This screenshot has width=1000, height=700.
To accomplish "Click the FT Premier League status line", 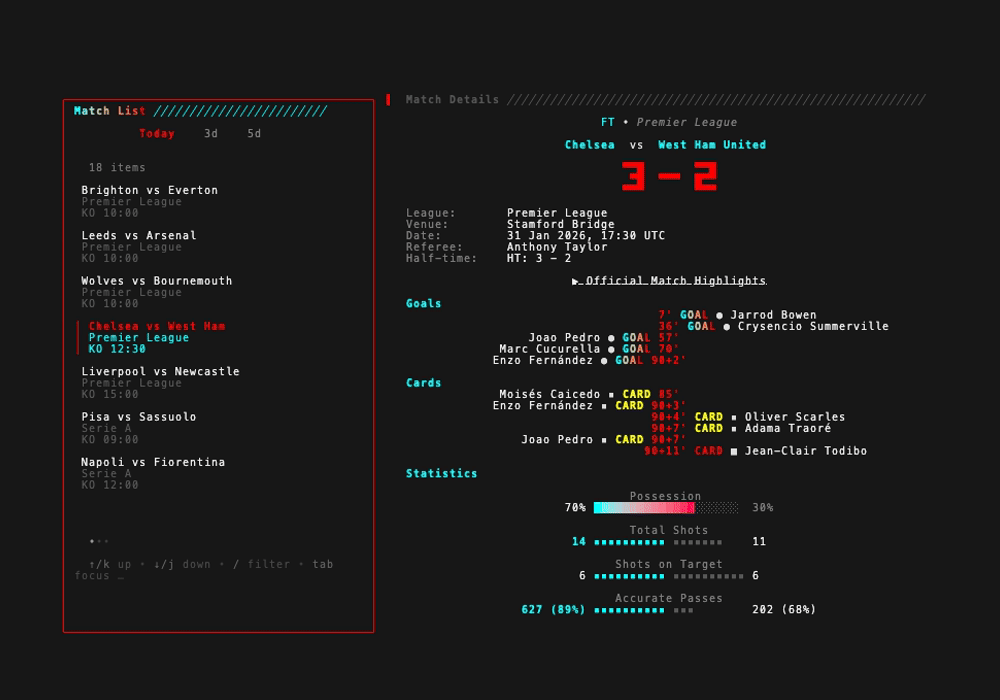I will click(669, 122).
